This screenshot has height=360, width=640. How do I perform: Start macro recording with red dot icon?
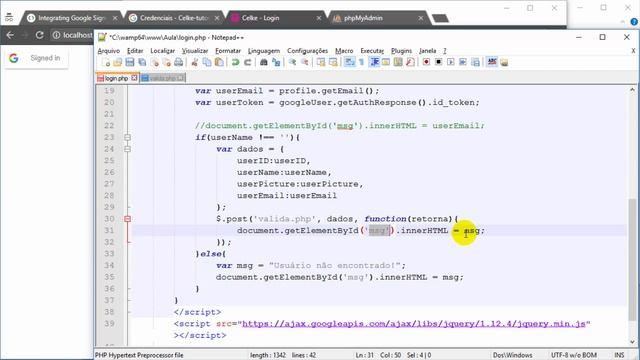pos(427,62)
